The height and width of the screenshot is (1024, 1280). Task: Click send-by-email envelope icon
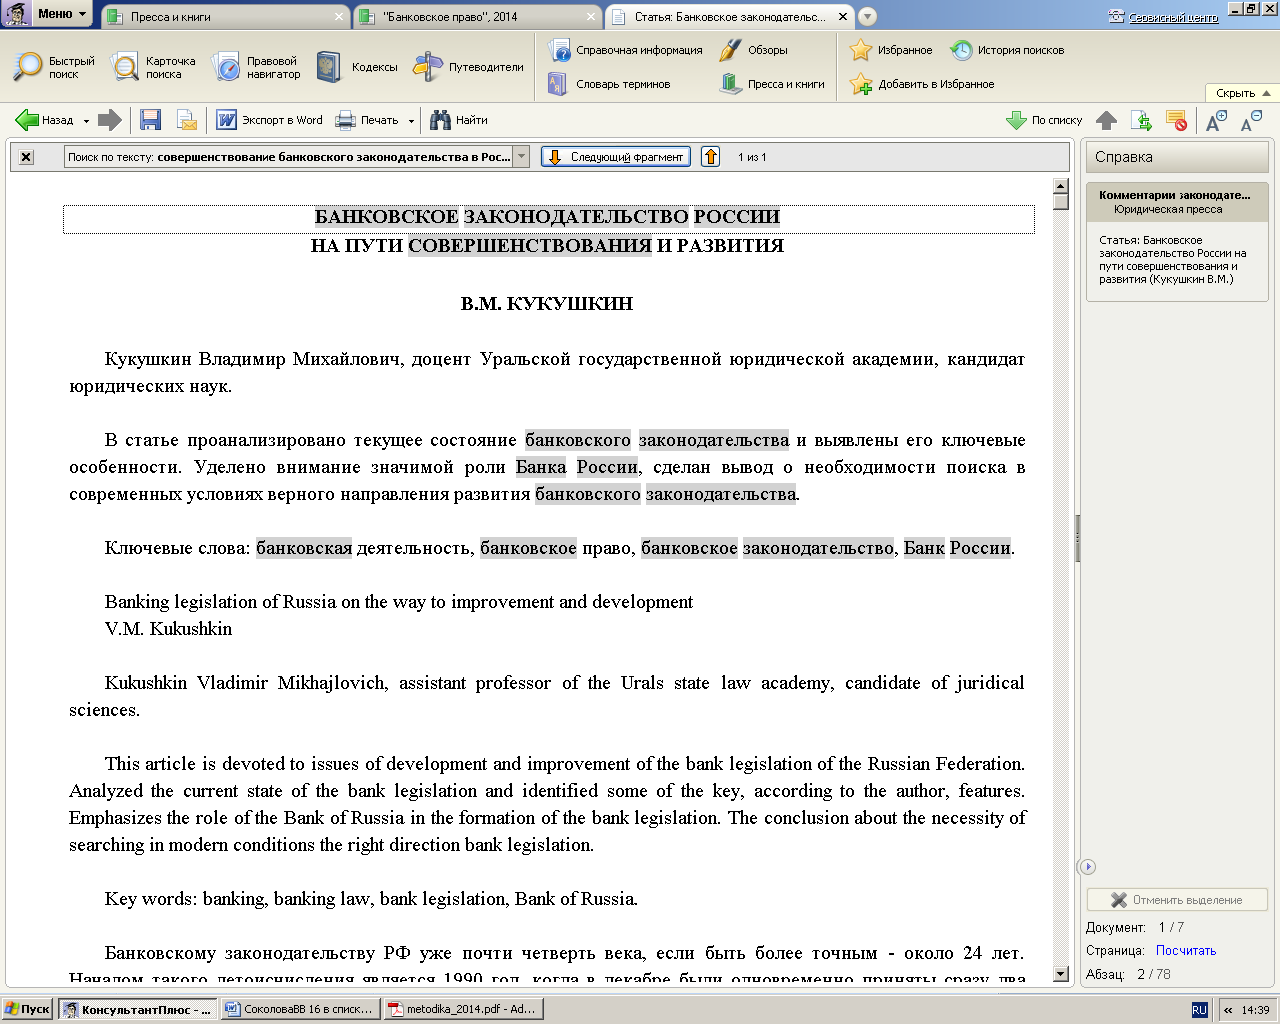187,120
